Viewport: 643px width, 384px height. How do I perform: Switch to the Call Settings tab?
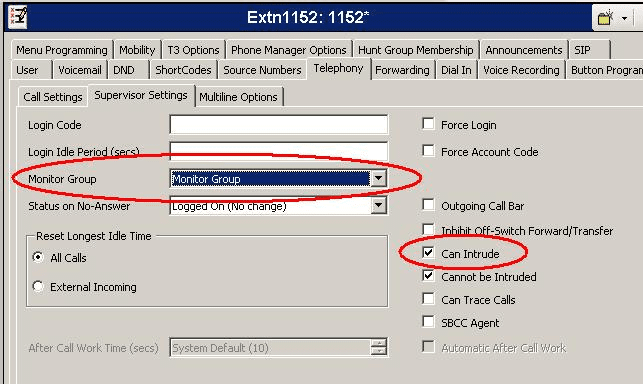52,97
